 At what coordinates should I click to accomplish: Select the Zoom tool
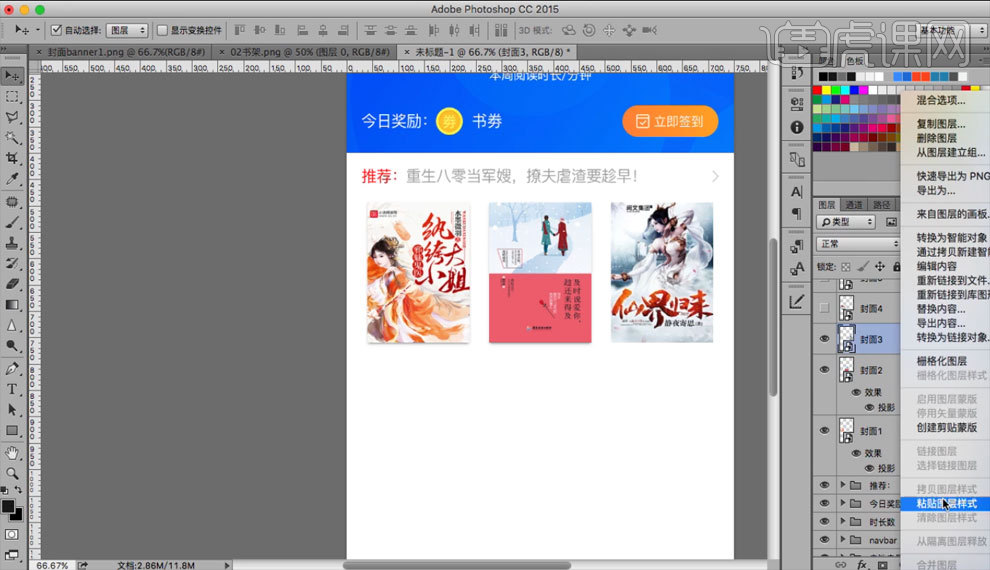pyautogui.click(x=12, y=473)
